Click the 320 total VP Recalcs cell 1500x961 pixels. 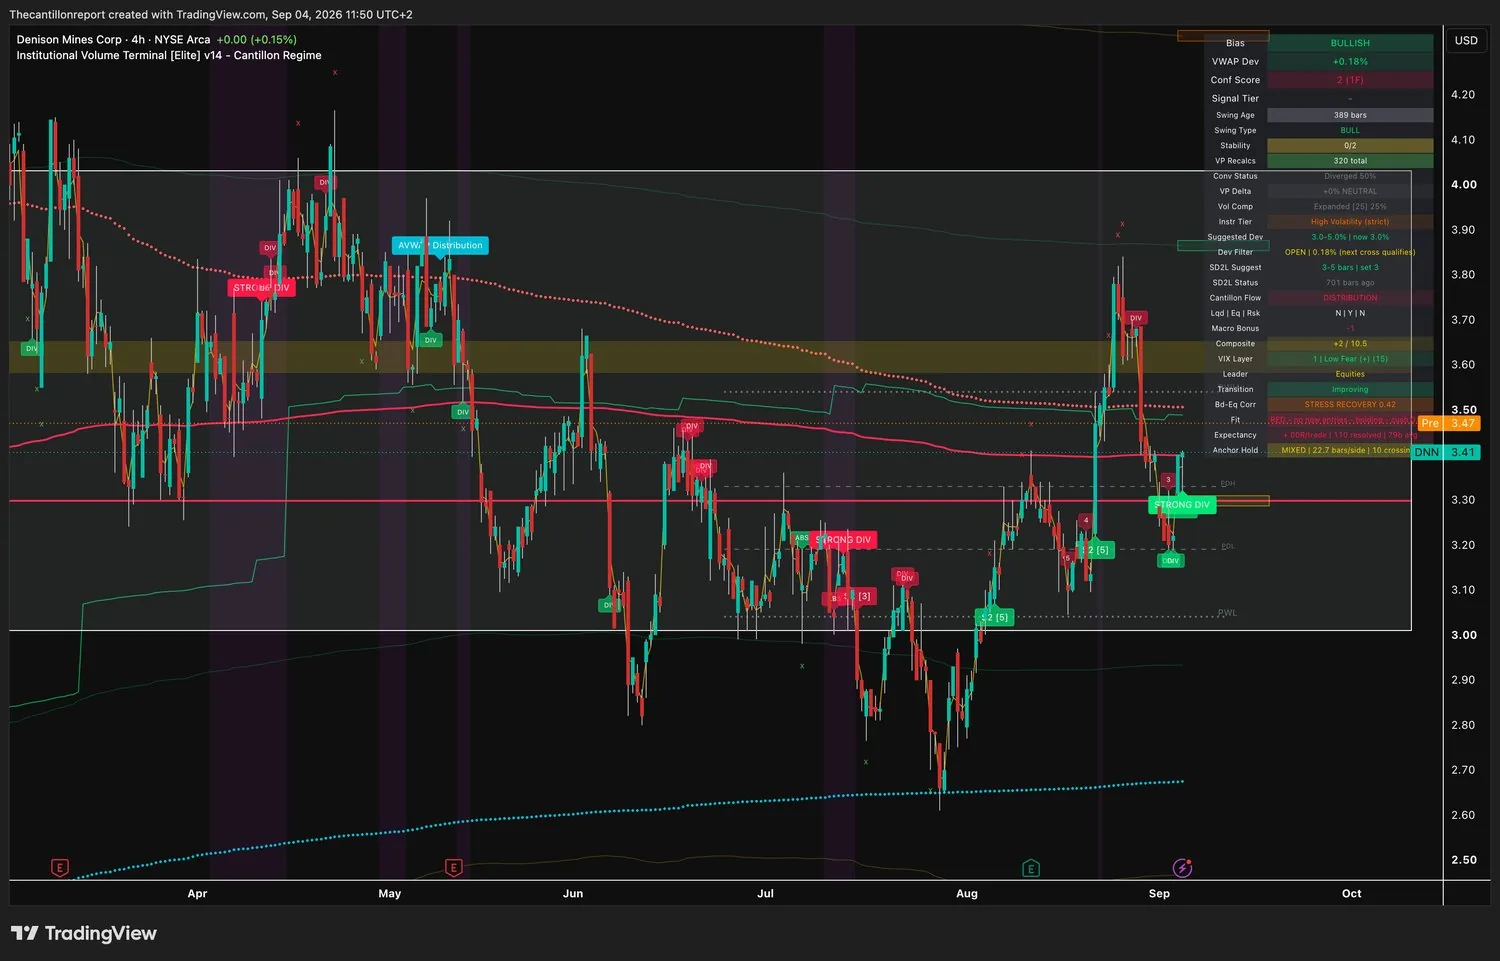(1350, 161)
